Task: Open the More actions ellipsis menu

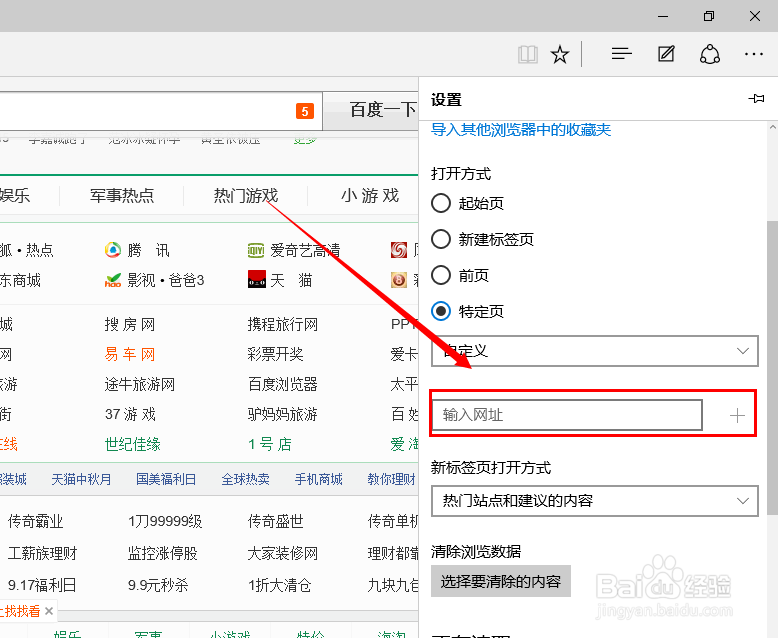Action: pyautogui.click(x=754, y=54)
